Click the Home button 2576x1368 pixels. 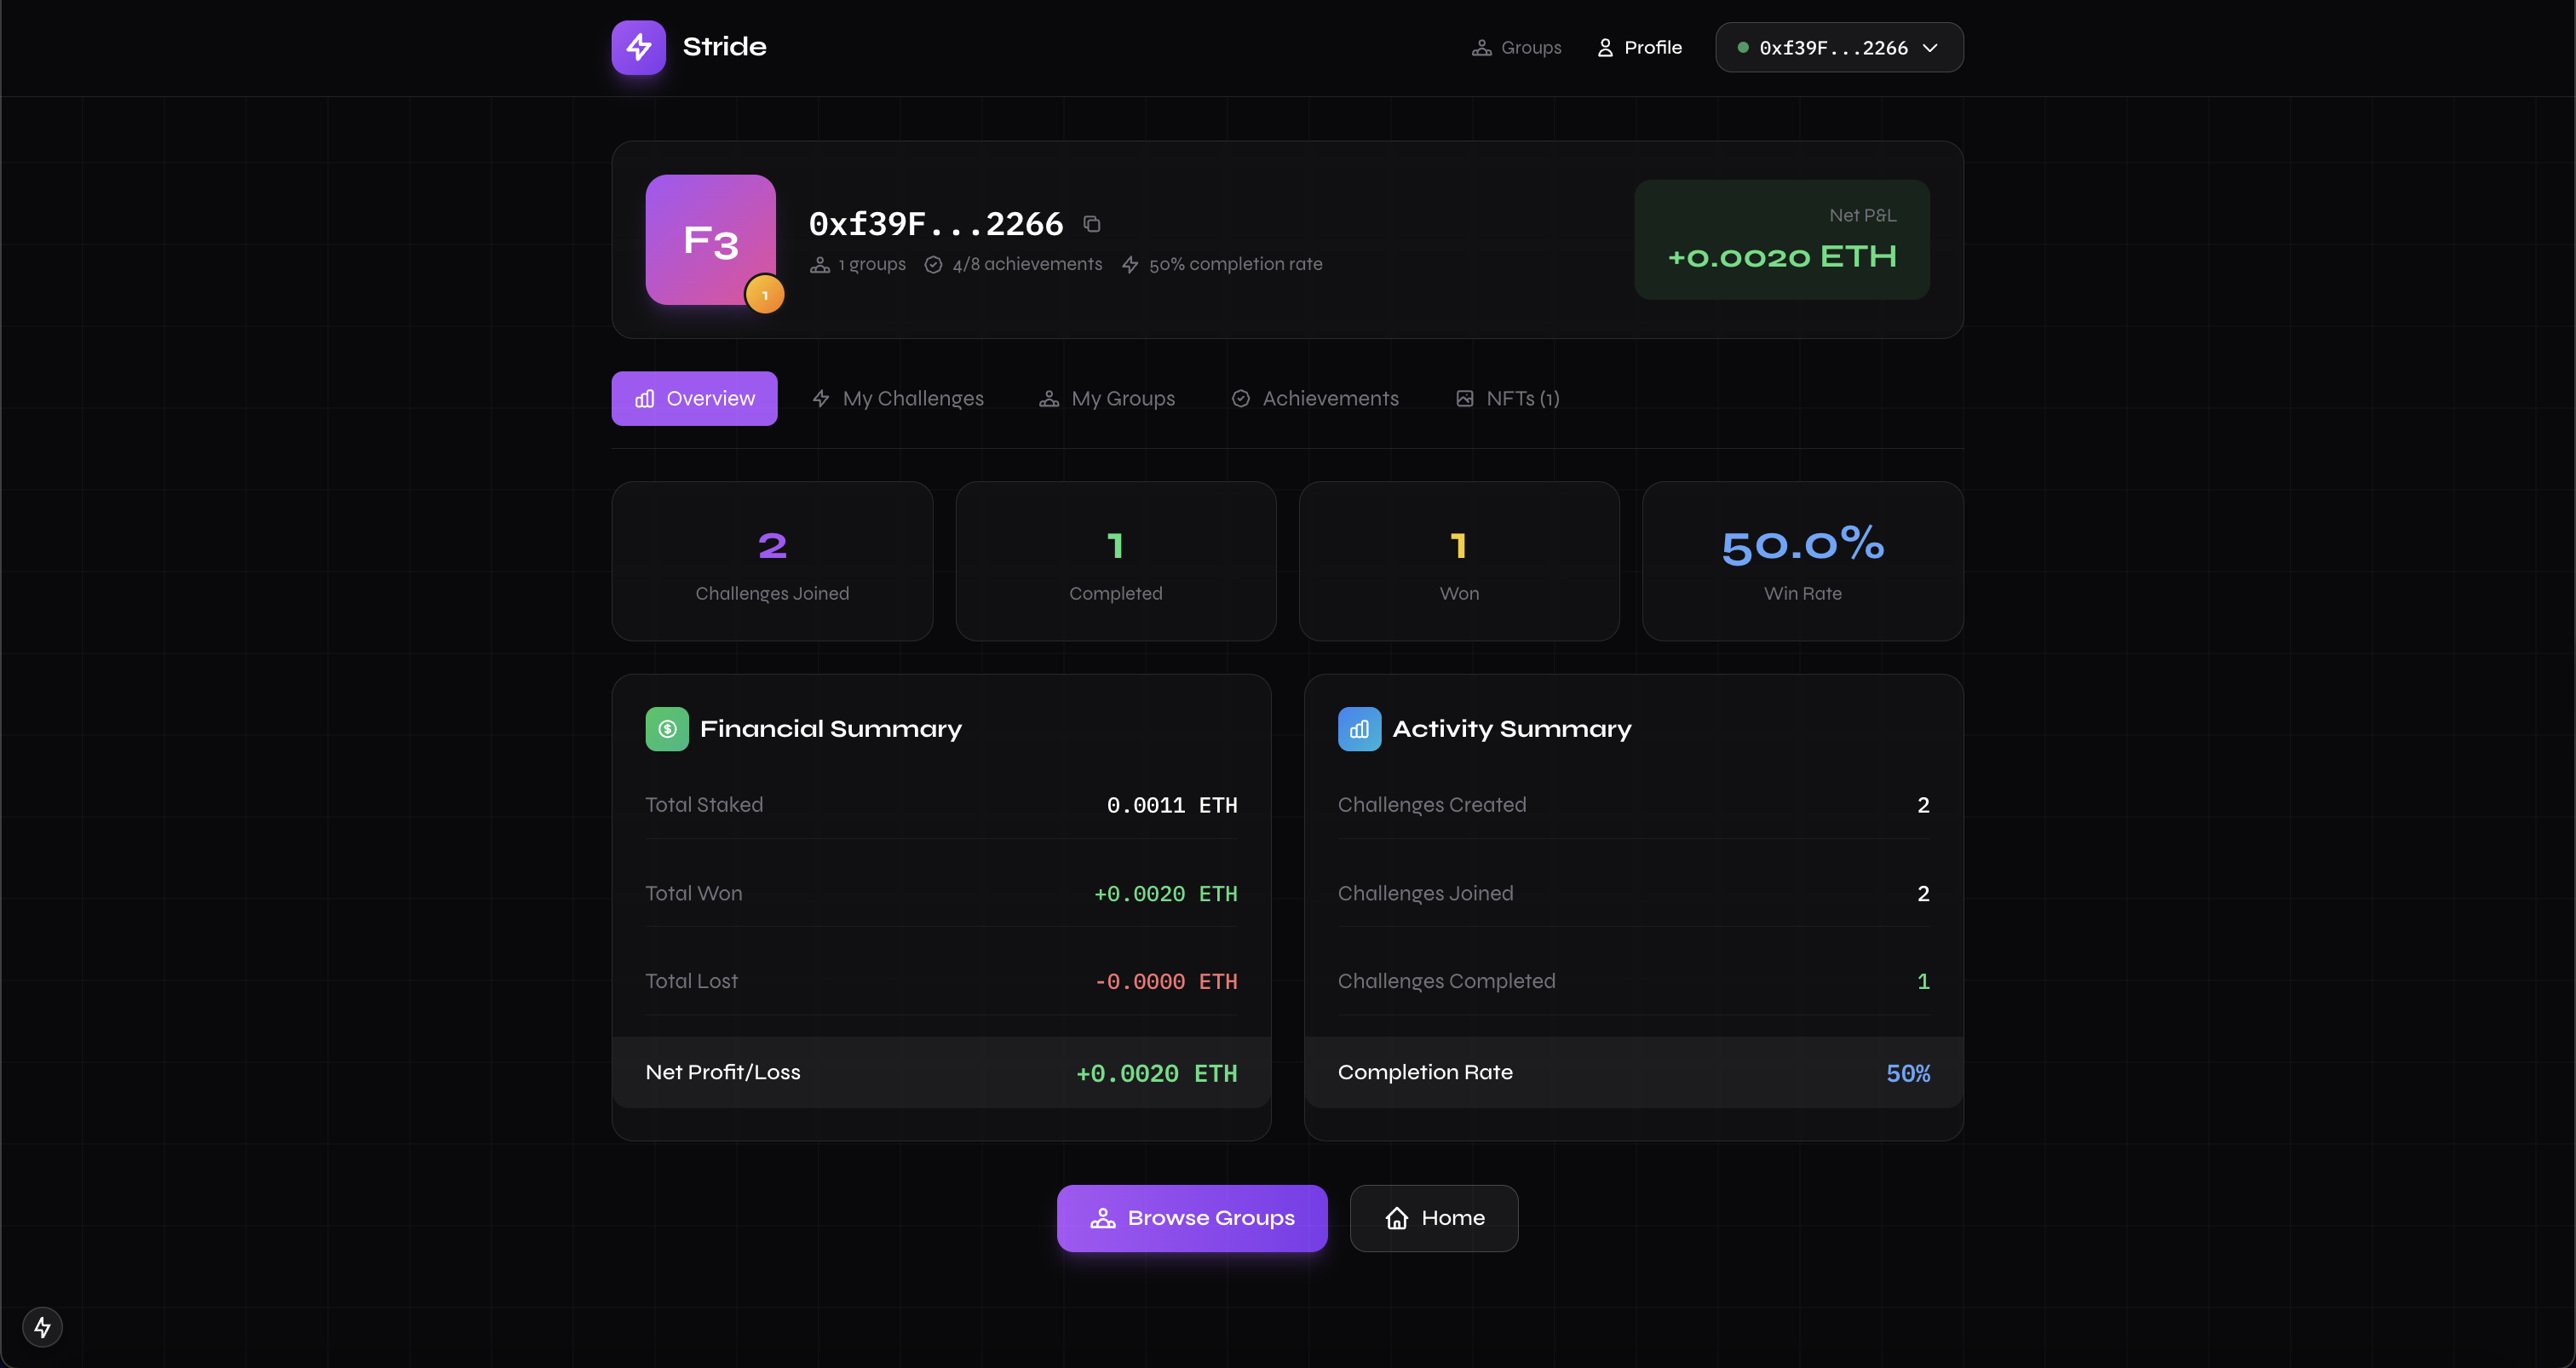click(x=1434, y=1218)
